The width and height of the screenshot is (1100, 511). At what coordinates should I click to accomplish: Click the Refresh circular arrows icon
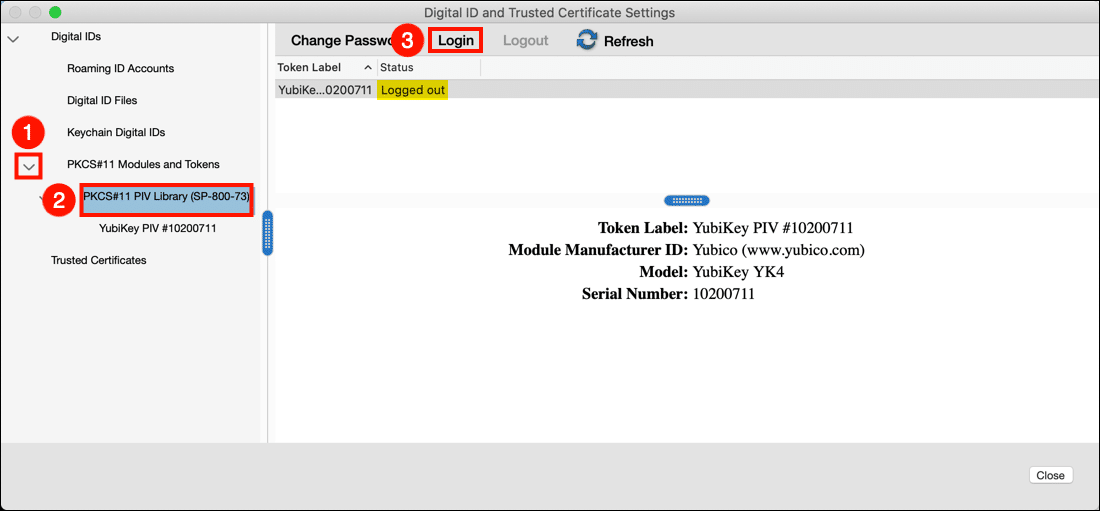click(x=587, y=41)
